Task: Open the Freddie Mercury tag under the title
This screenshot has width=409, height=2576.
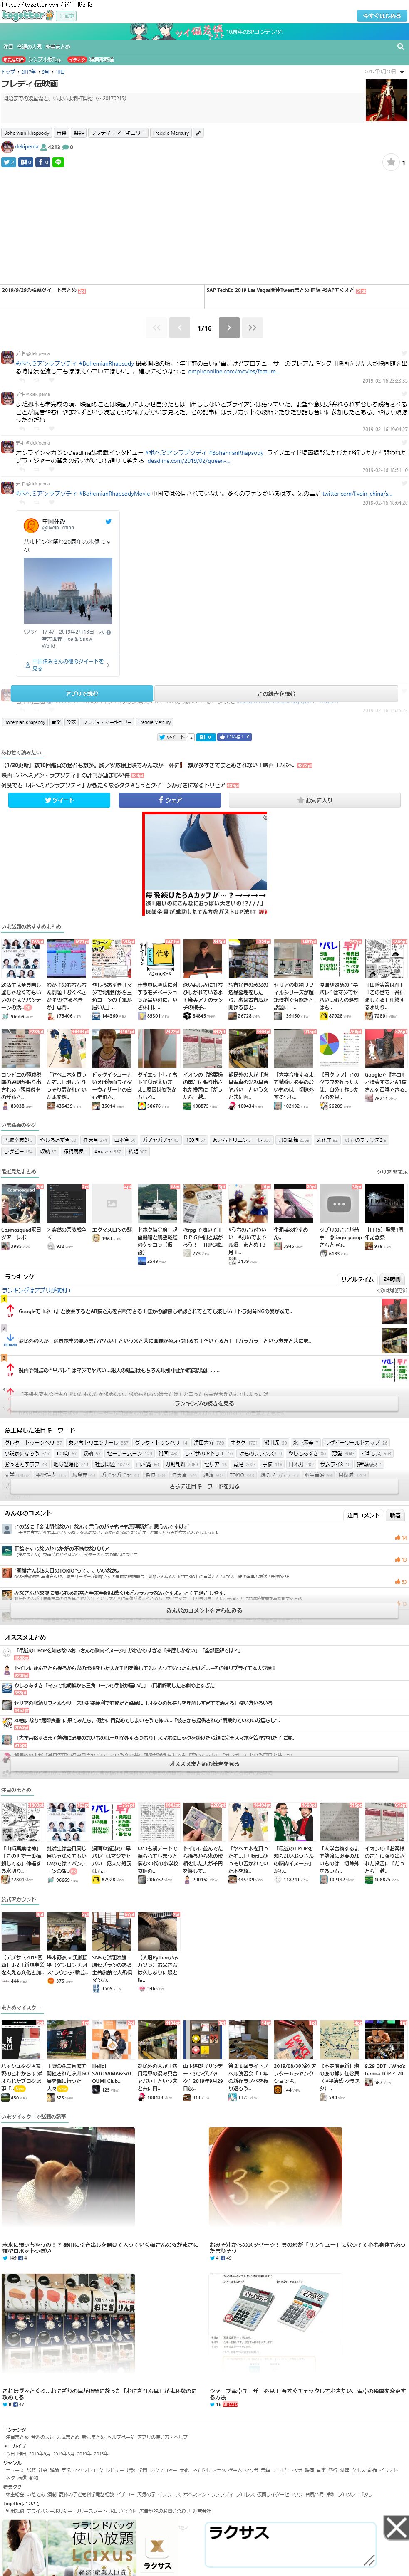Action: (170, 133)
